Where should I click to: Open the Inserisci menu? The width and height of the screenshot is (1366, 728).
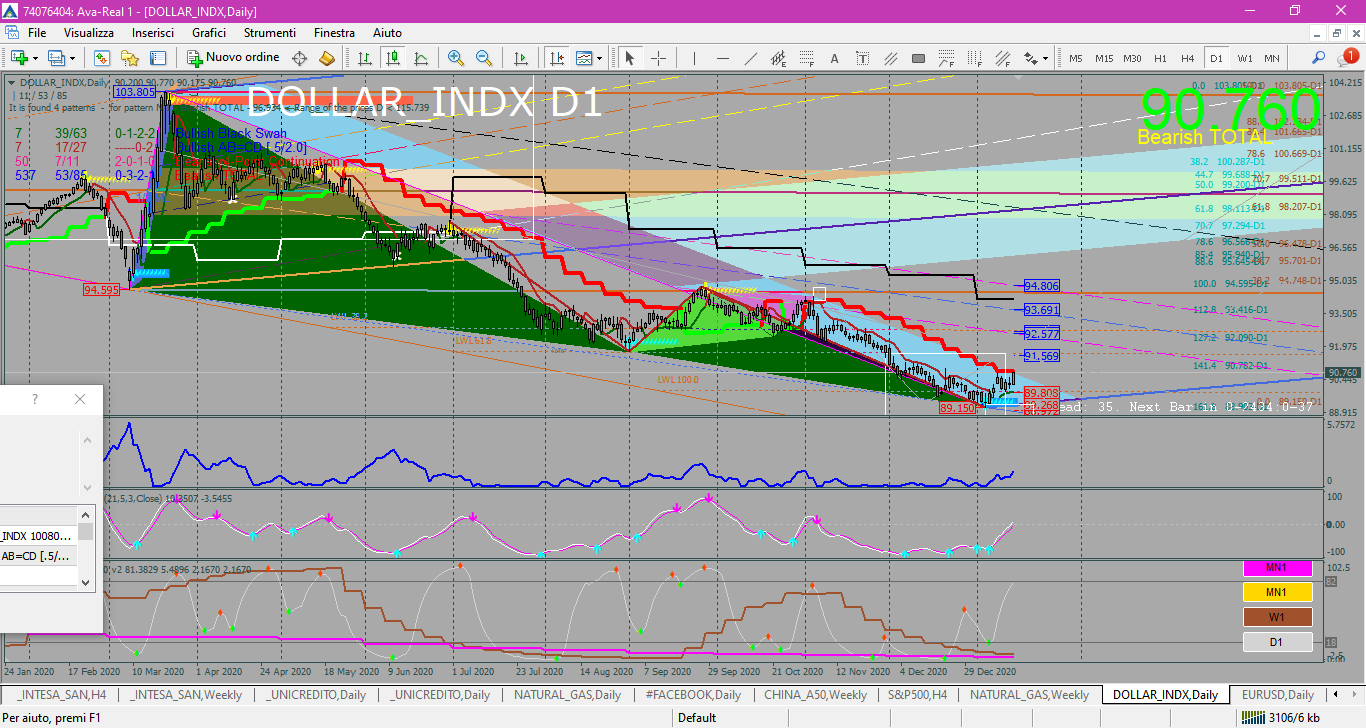point(153,33)
